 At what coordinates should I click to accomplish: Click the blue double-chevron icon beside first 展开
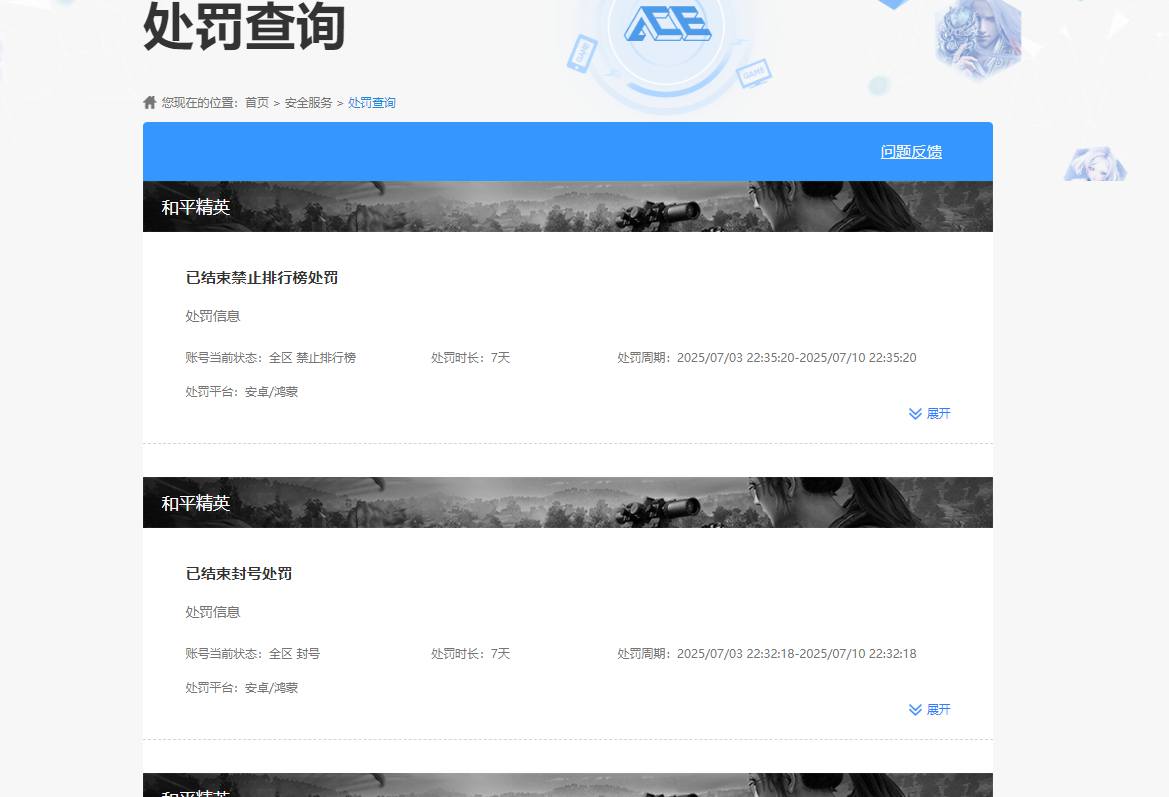click(913, 413)
